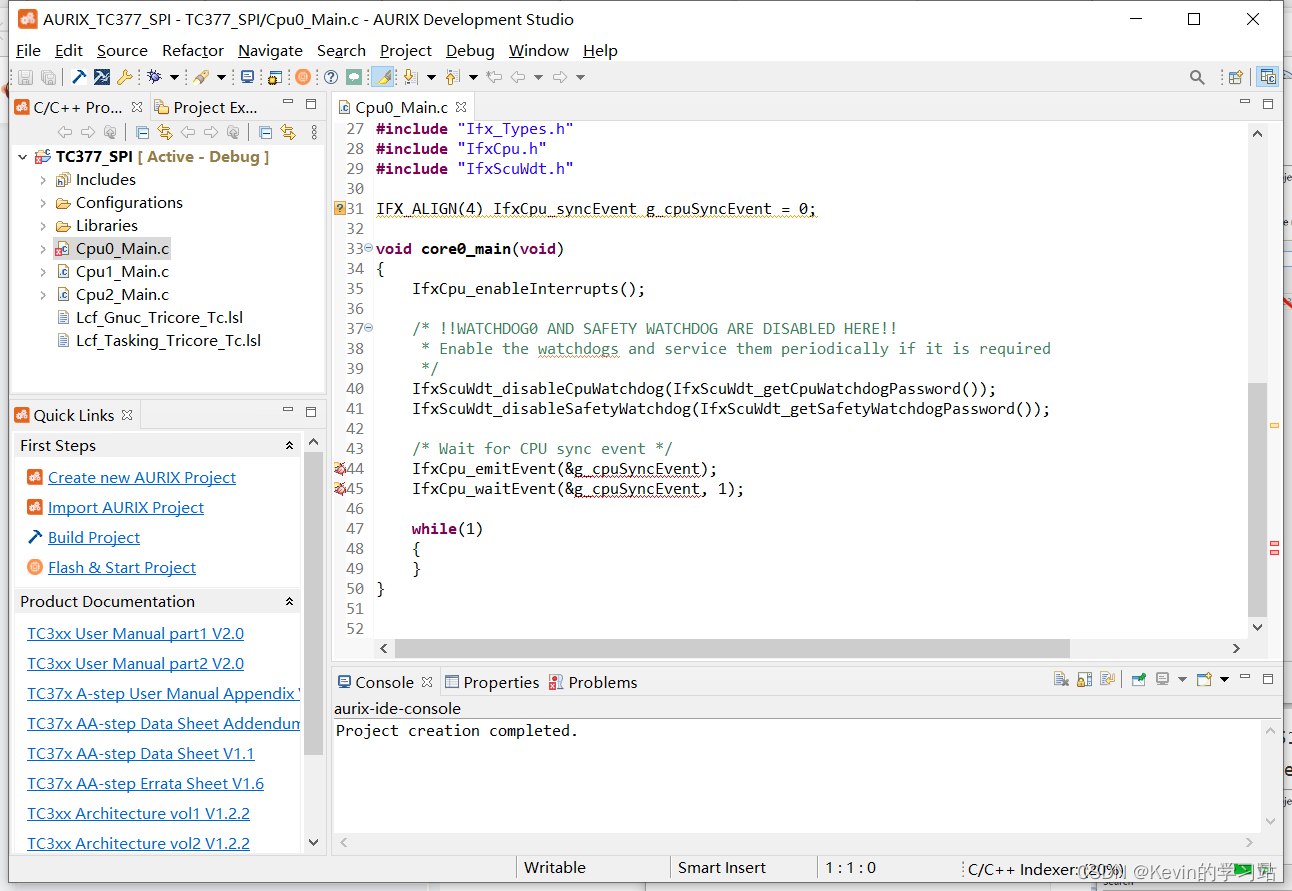Click the Search magnifier icon at right
Screen dimensions: 1292x891
click(1197, 77)
